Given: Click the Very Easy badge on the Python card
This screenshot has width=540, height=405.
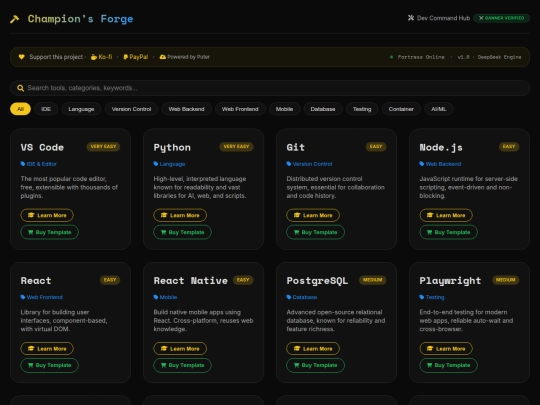Looking at the screenshot, I should tap(236, 147).
